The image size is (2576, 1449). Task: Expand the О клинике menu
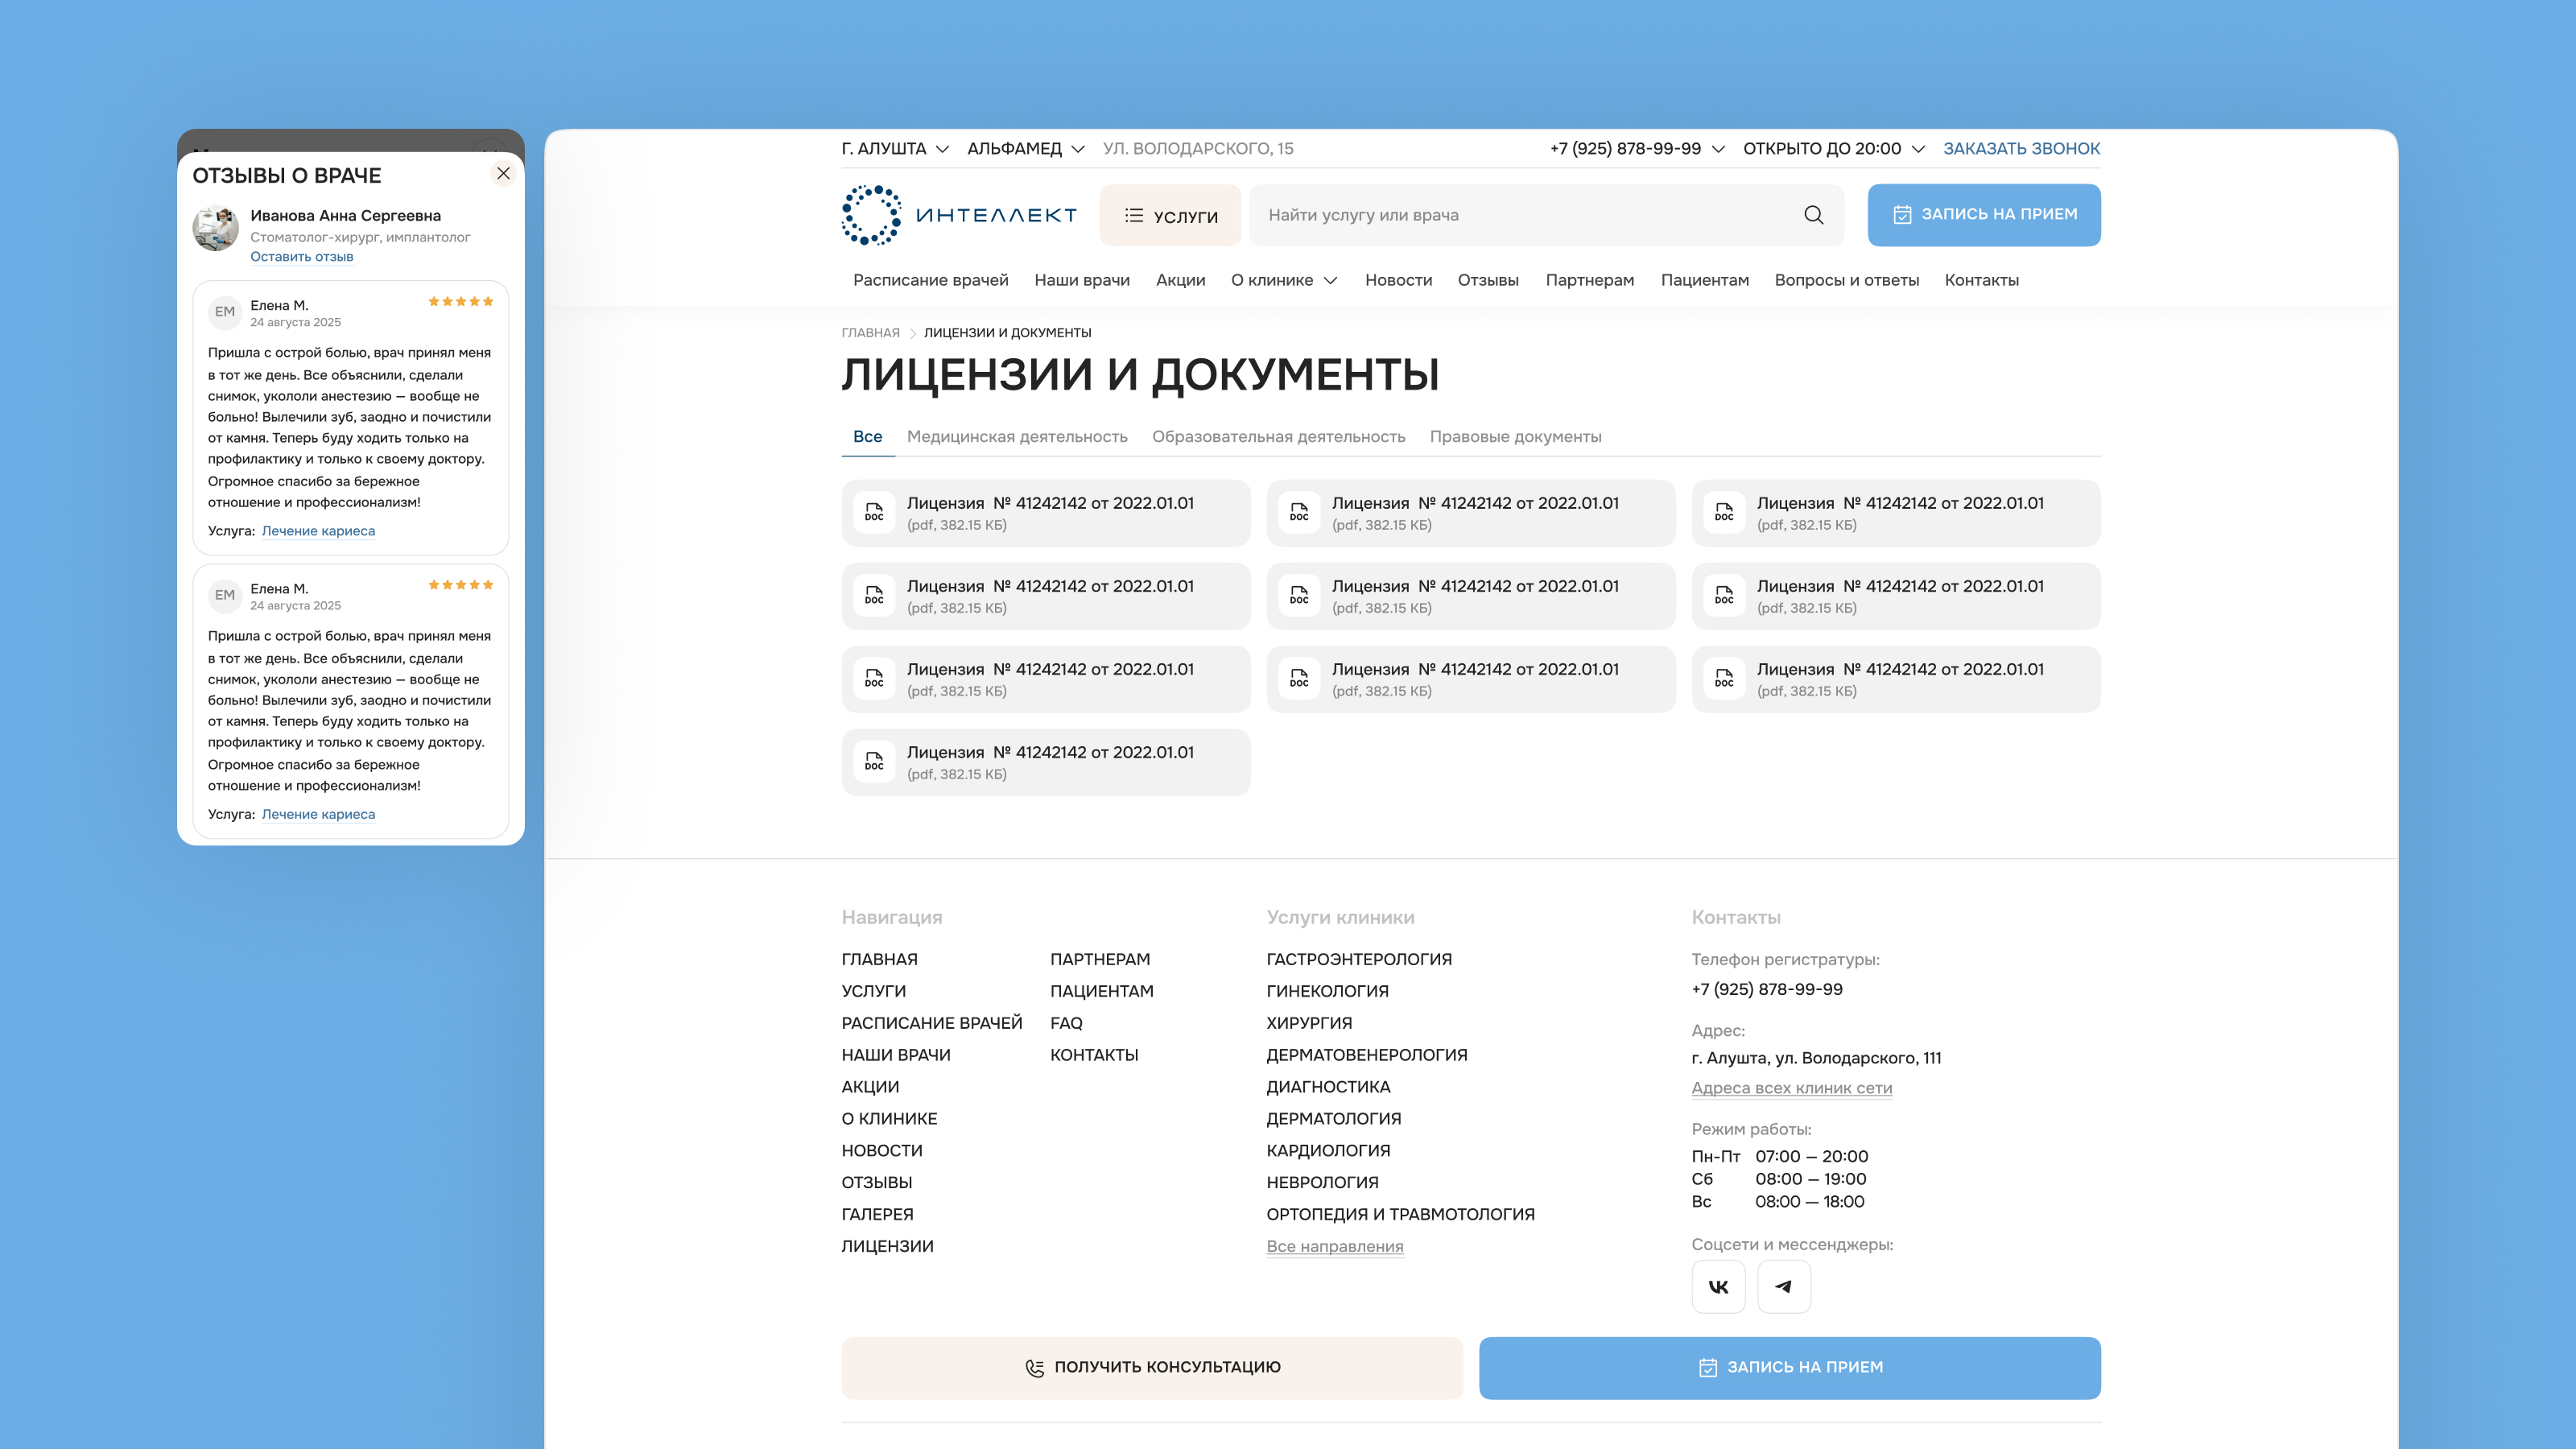pos(1283,281)
